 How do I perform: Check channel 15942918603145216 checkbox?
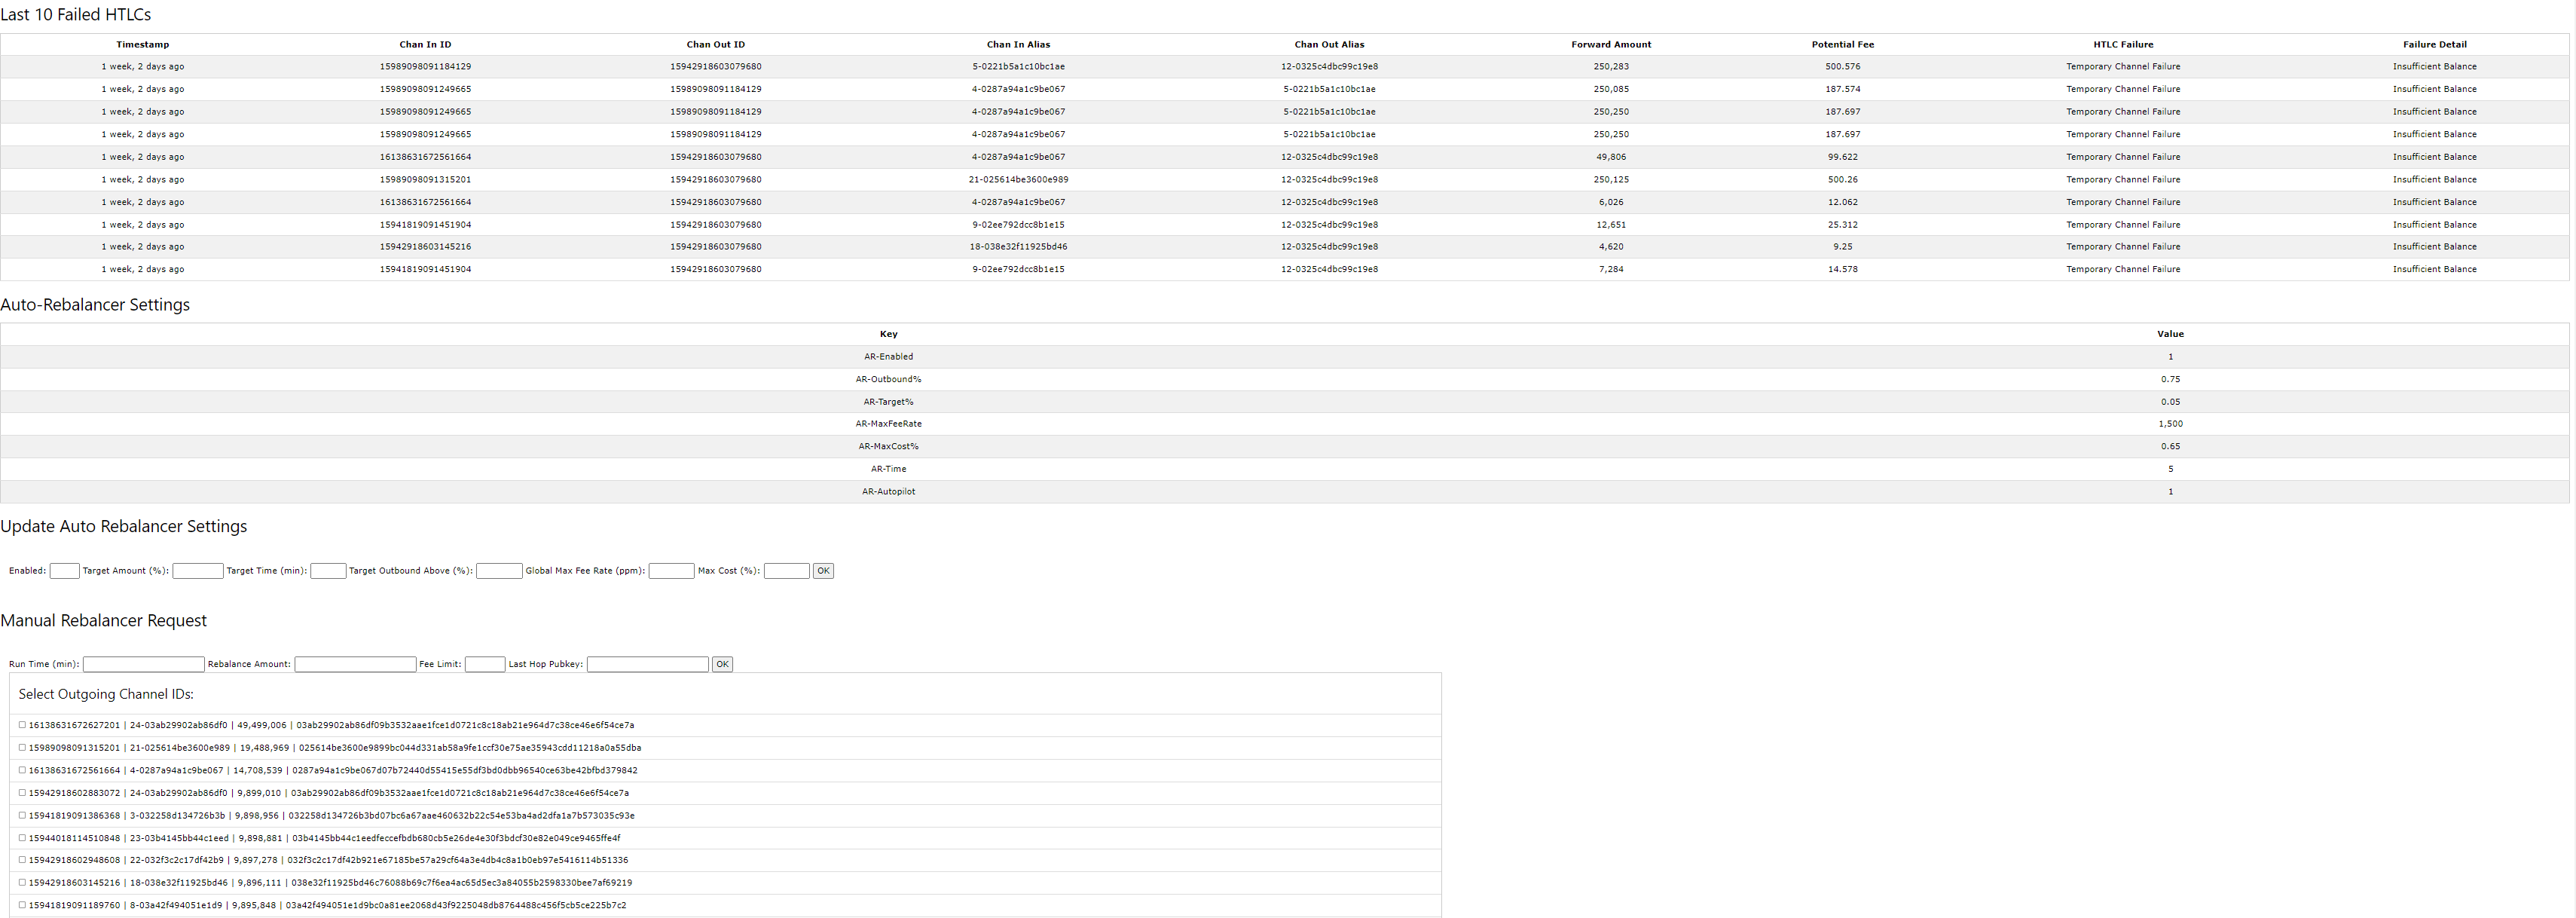tap(22, 882)
